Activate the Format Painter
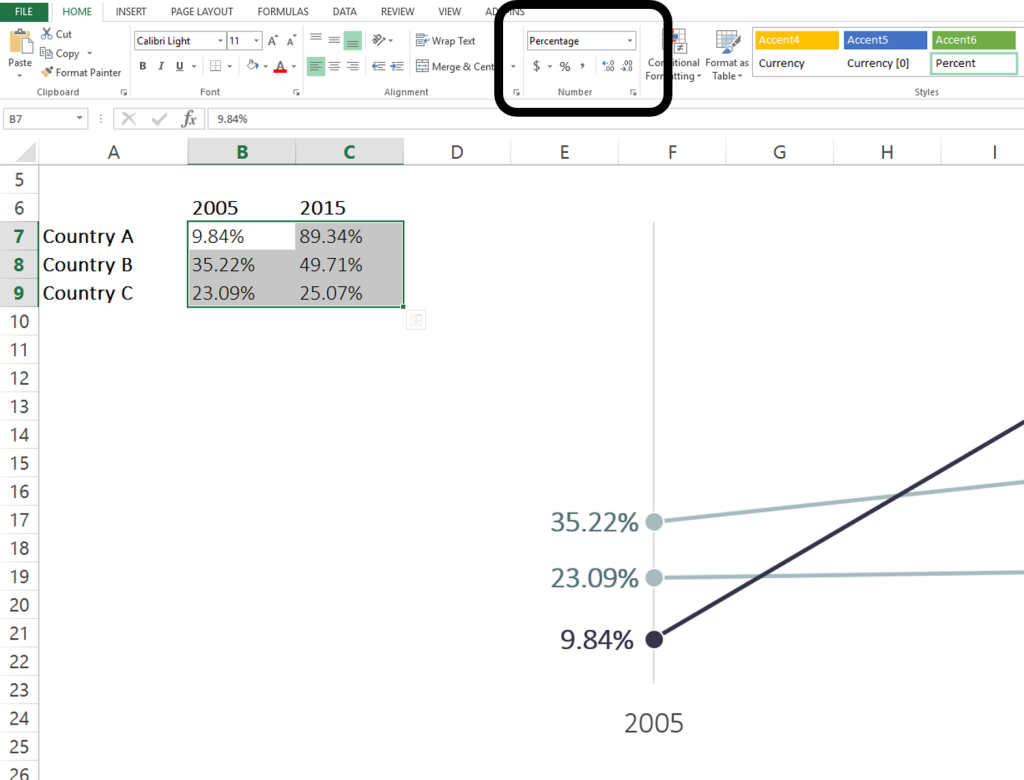The width and height of the screenshot is (1024, 780). 80,73
